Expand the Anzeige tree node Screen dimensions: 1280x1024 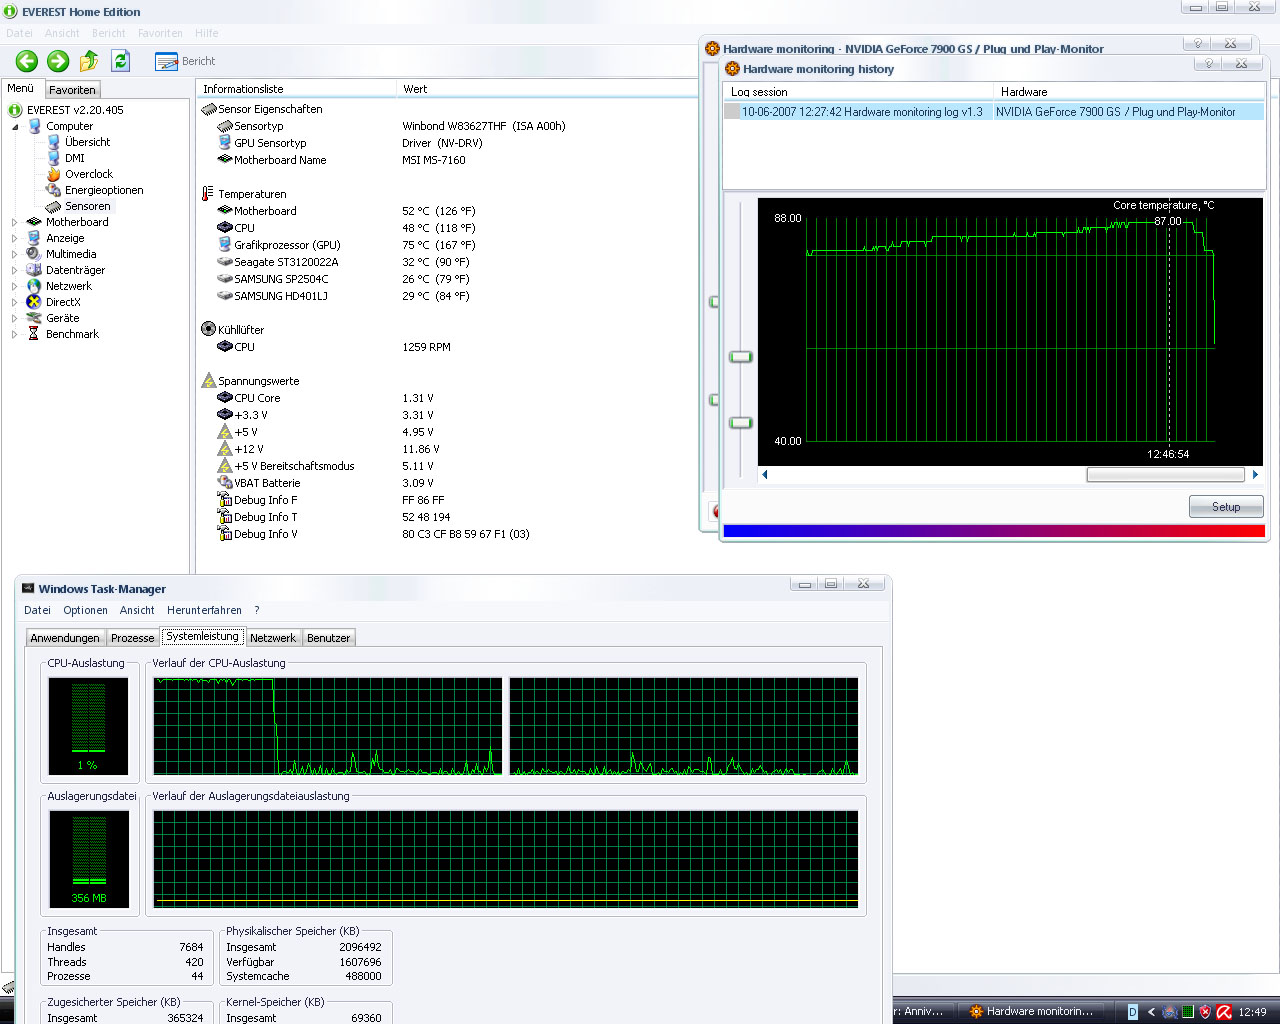point(15,239)
